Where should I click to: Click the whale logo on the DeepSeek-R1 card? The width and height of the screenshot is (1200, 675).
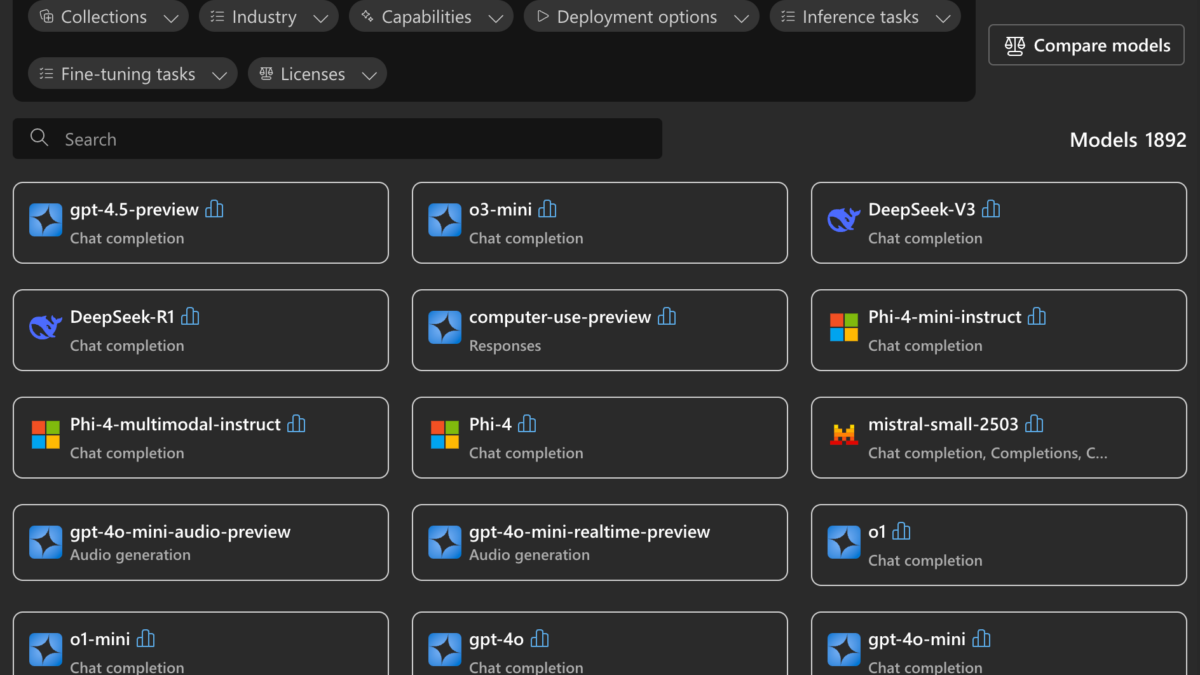(x=45, y=327)
